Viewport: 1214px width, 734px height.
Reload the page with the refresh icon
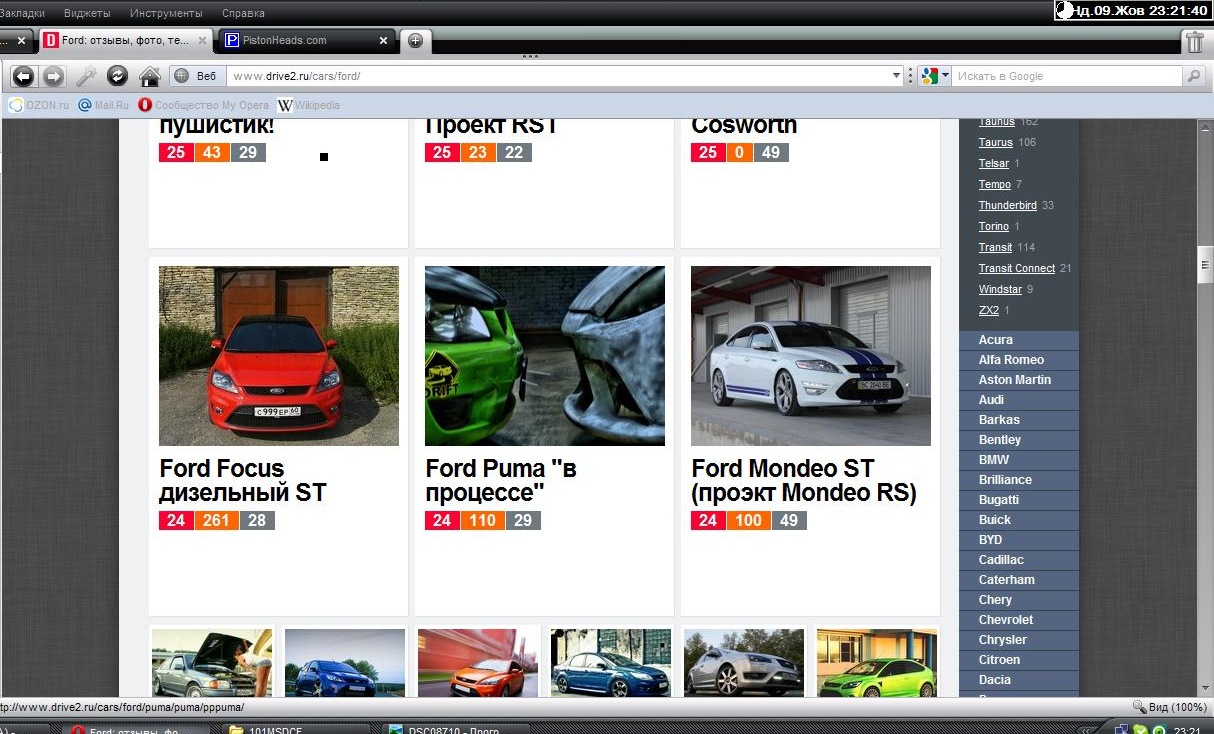[118, 76]
